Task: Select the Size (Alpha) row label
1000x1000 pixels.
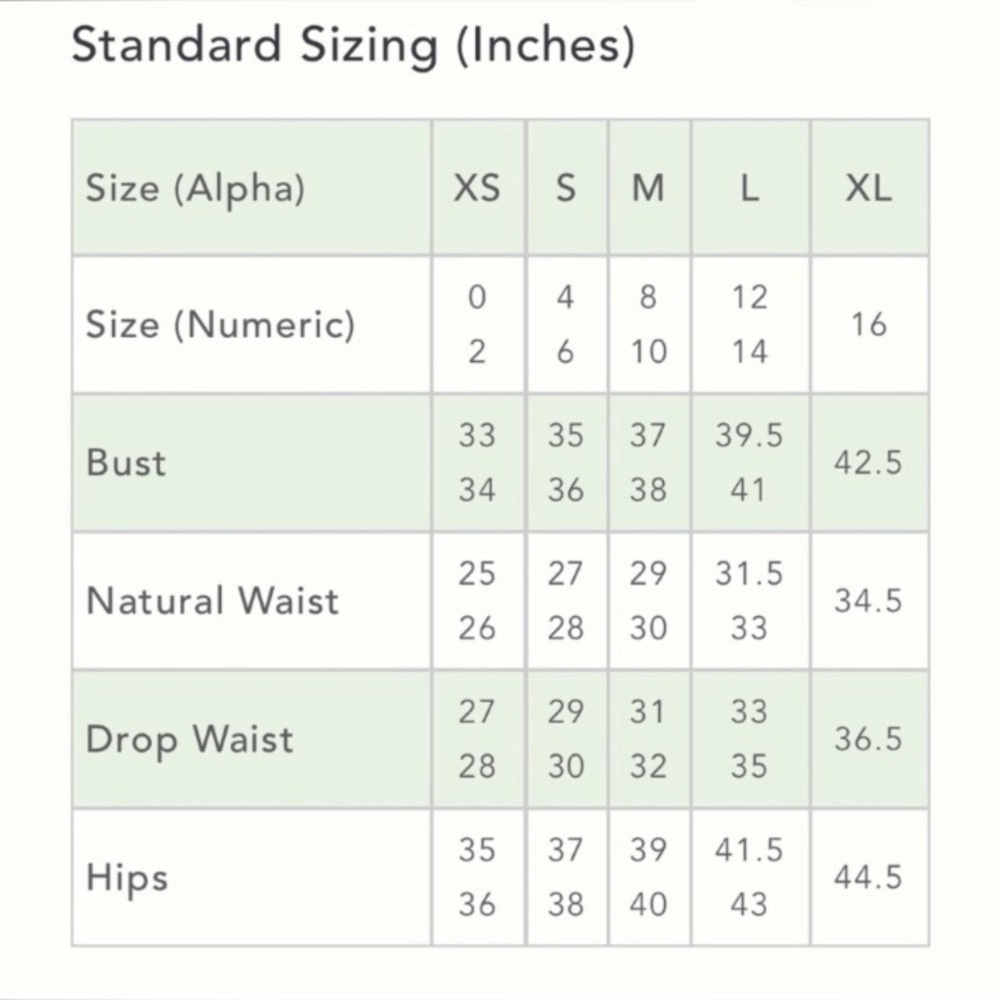Action: click(x=195, y=189)
